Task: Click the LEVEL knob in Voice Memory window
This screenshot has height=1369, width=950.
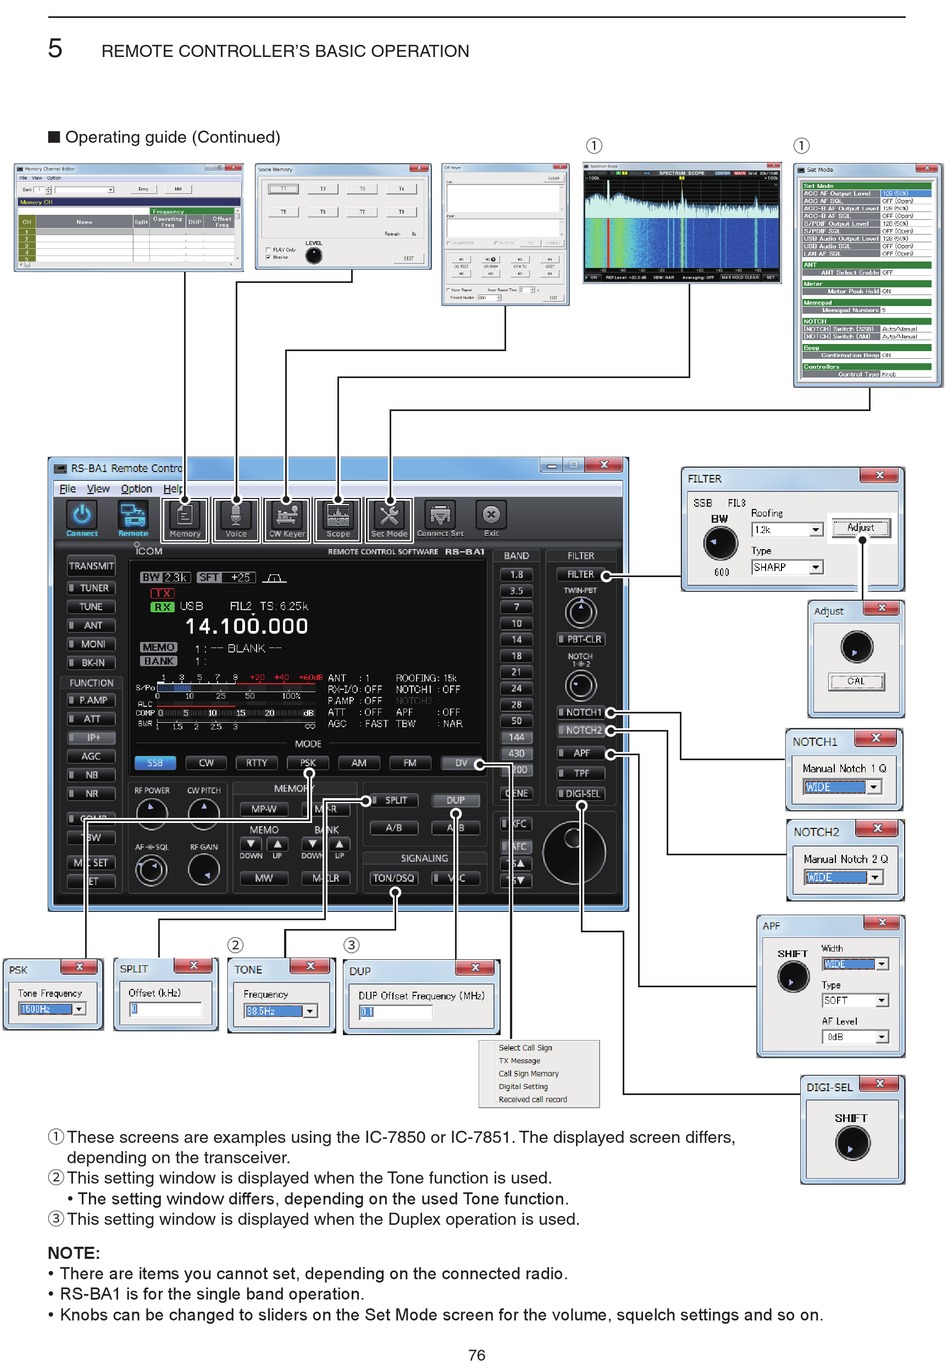Action: 314,255
